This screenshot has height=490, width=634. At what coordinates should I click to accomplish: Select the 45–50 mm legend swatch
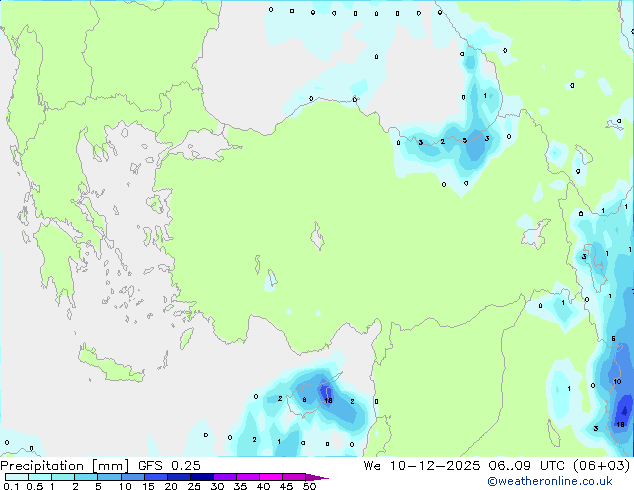point(294,477)
